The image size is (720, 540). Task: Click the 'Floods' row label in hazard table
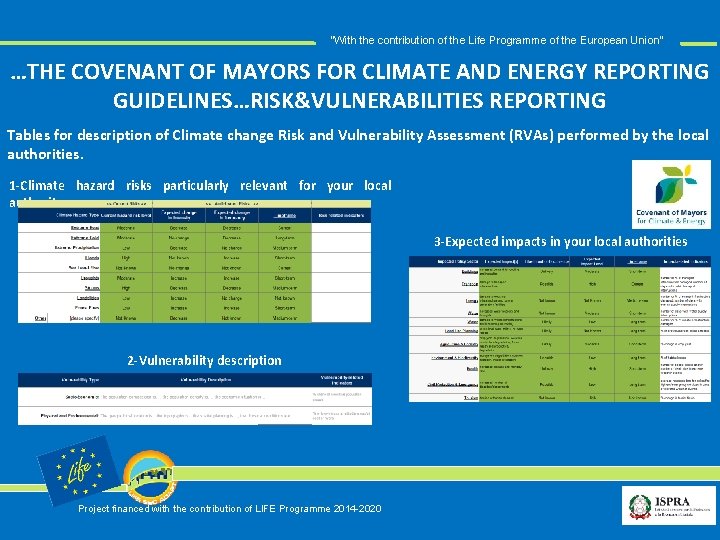click(x=90, y=258)
